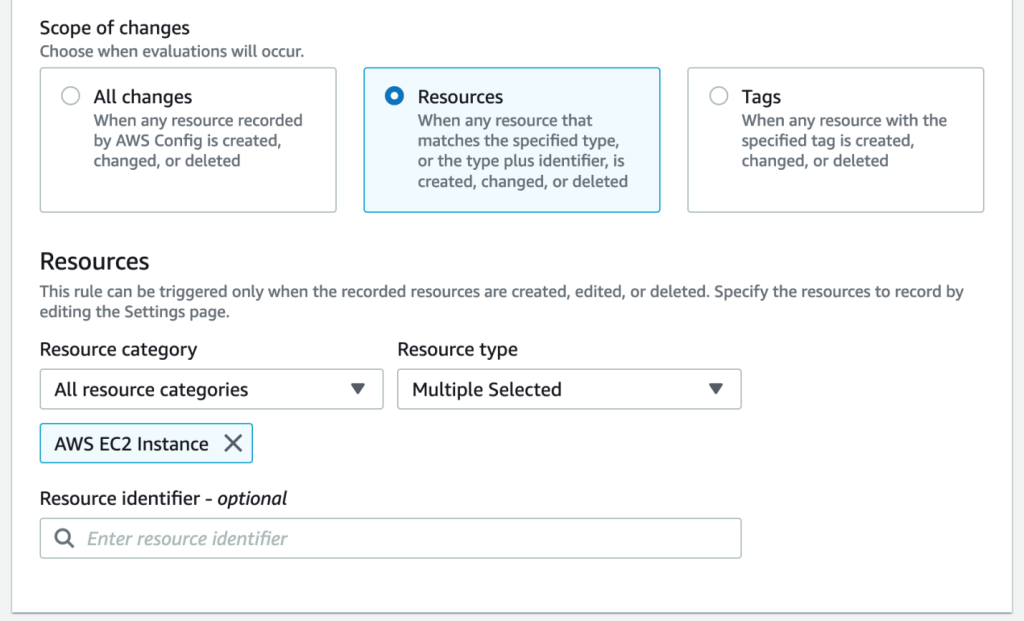Click the Resource category dropdown arrow icon

(x=359, y=389)
